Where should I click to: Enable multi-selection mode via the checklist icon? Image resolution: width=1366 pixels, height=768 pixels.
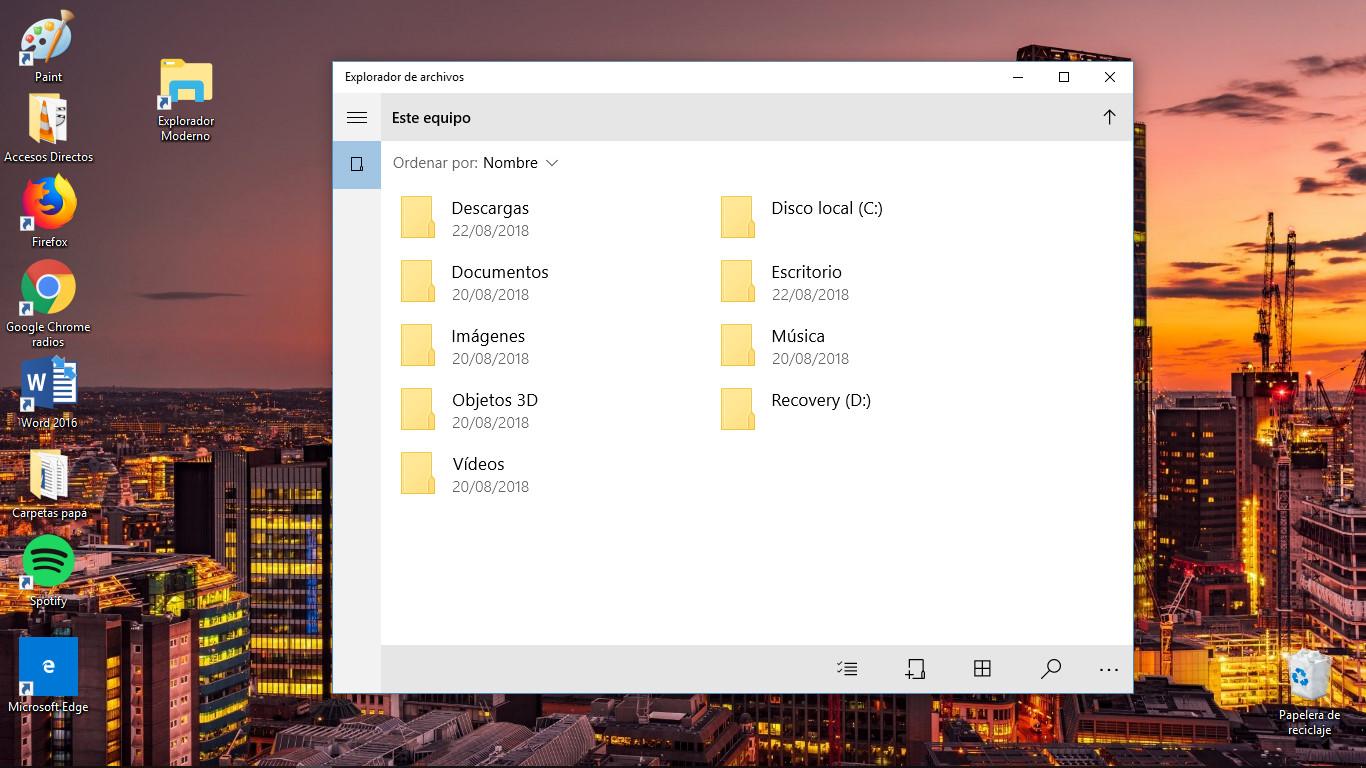point(847,669)
